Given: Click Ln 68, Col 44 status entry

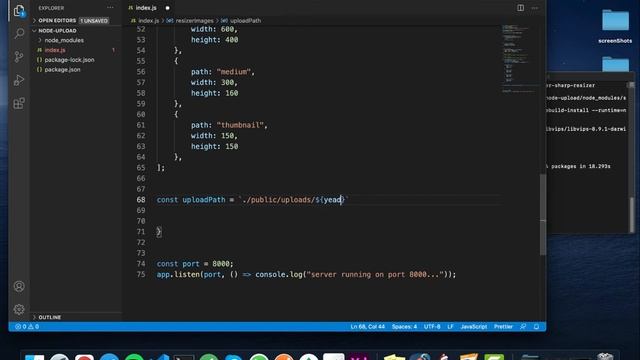Looking at the screenshot, I should pyautogui.click(x=367, y=327).
